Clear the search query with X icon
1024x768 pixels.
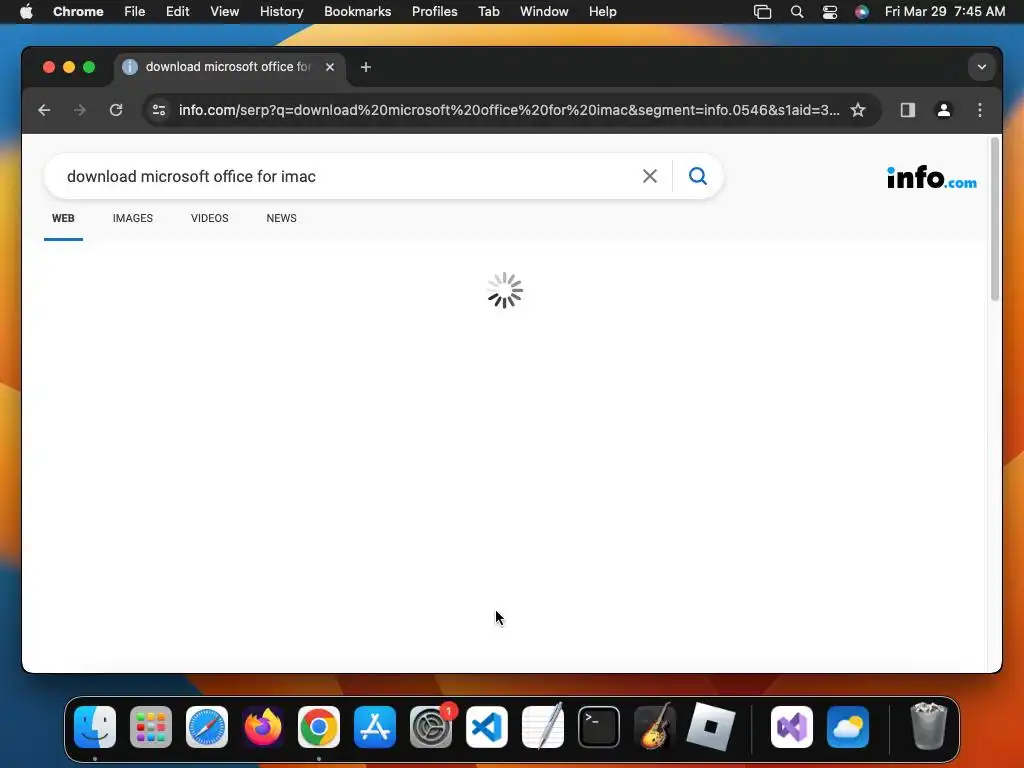point(650,176)
